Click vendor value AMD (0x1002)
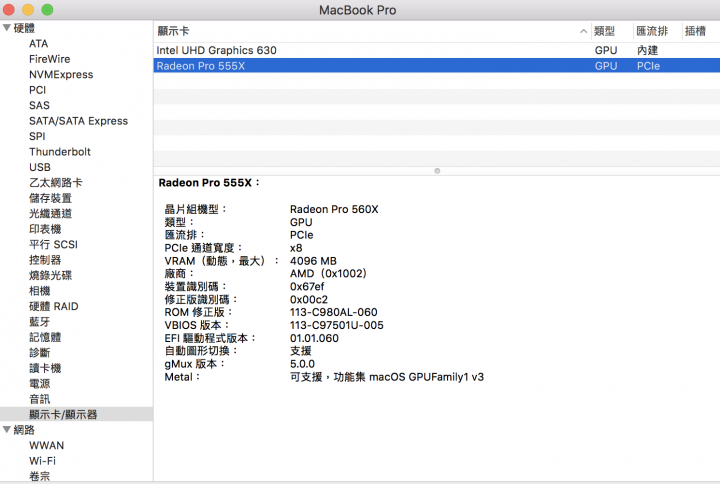 (x=328, y=274)
